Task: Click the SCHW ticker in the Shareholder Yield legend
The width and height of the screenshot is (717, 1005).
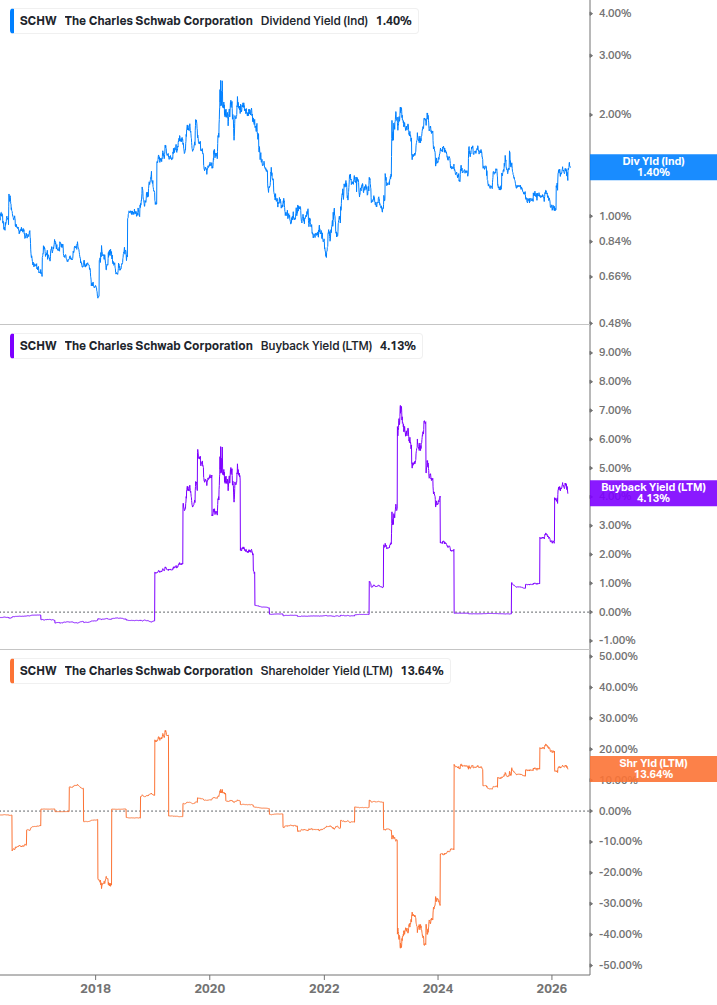Action: [38, 671]
